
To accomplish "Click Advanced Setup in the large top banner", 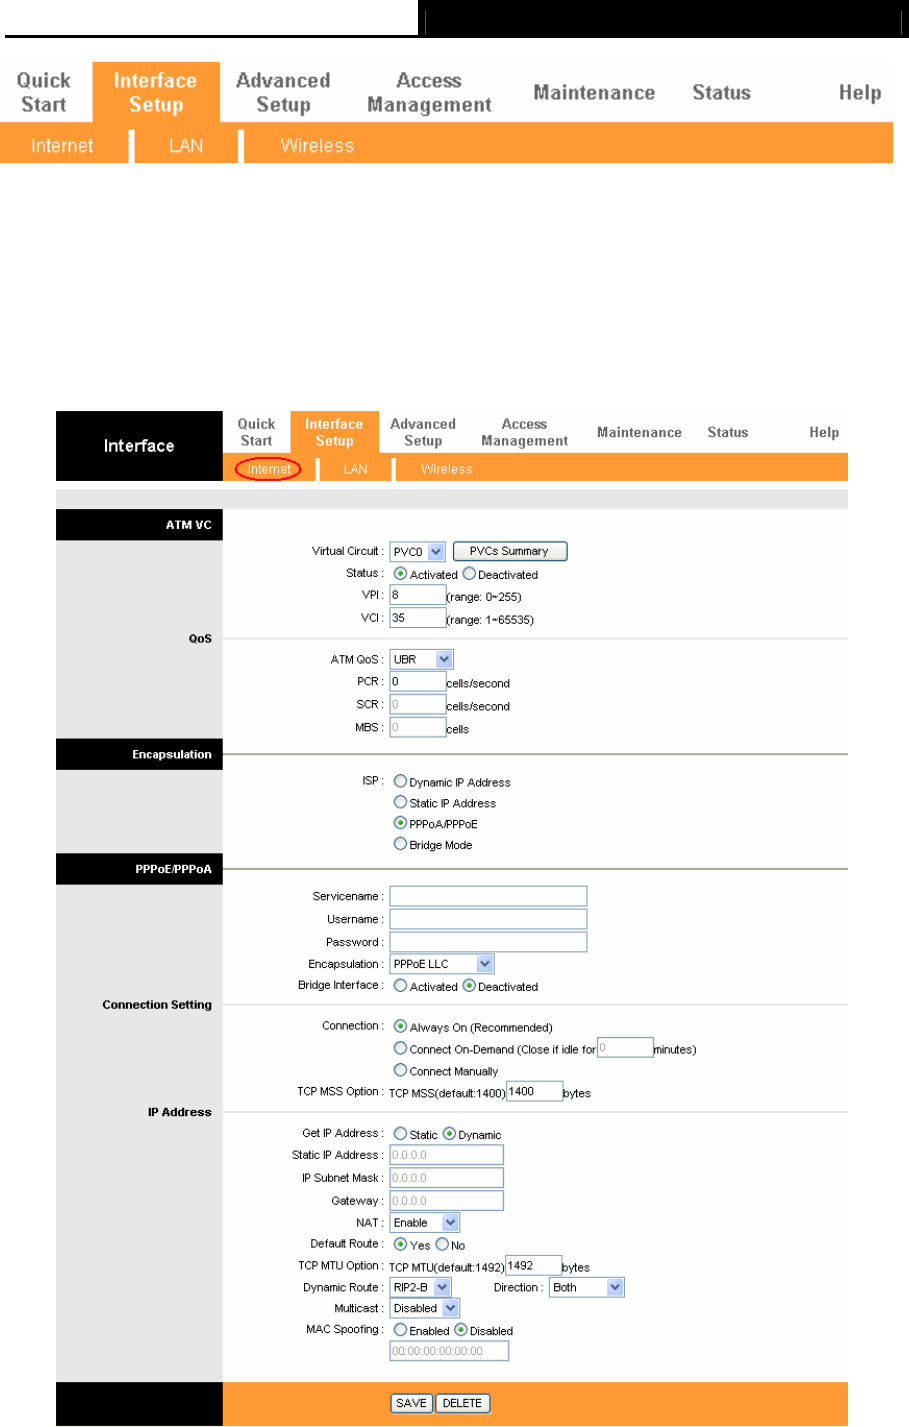I will point(283,93).
